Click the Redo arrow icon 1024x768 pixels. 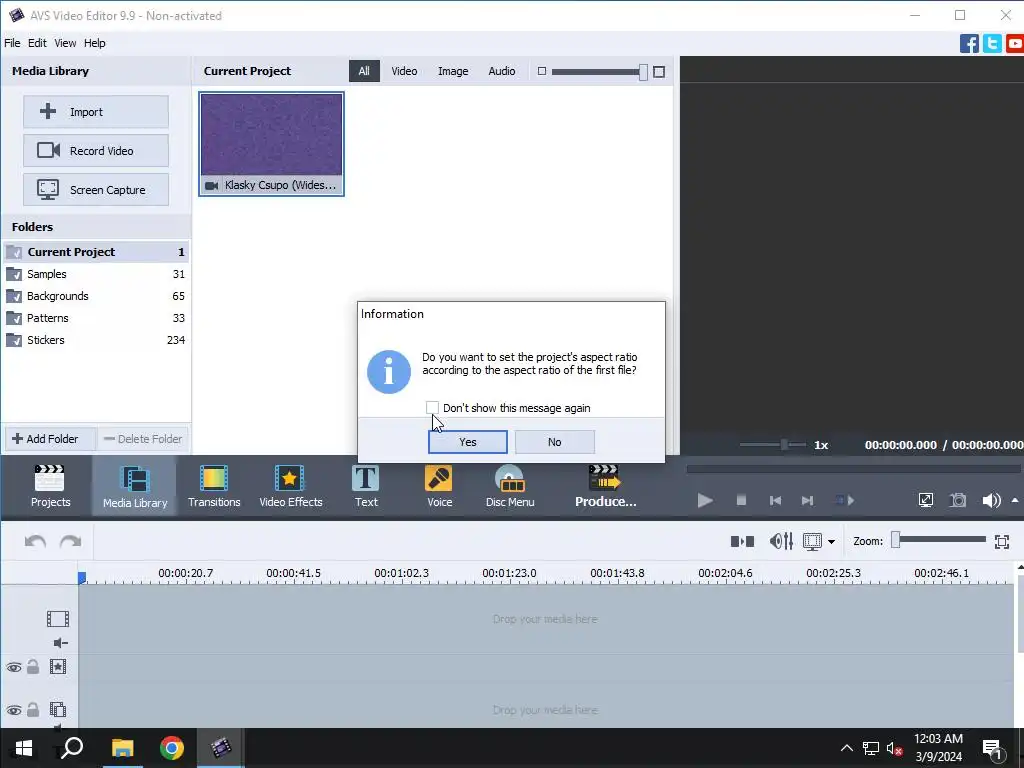pyautogui.click(x=71, y=541)
